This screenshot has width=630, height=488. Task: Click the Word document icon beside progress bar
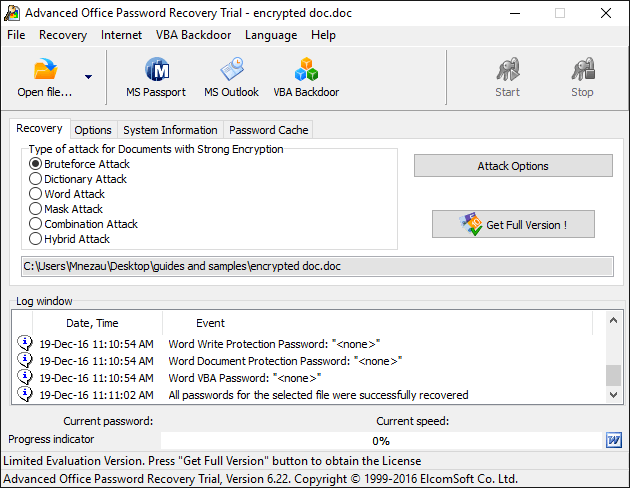pyautogui.click(x=614, y=440)
